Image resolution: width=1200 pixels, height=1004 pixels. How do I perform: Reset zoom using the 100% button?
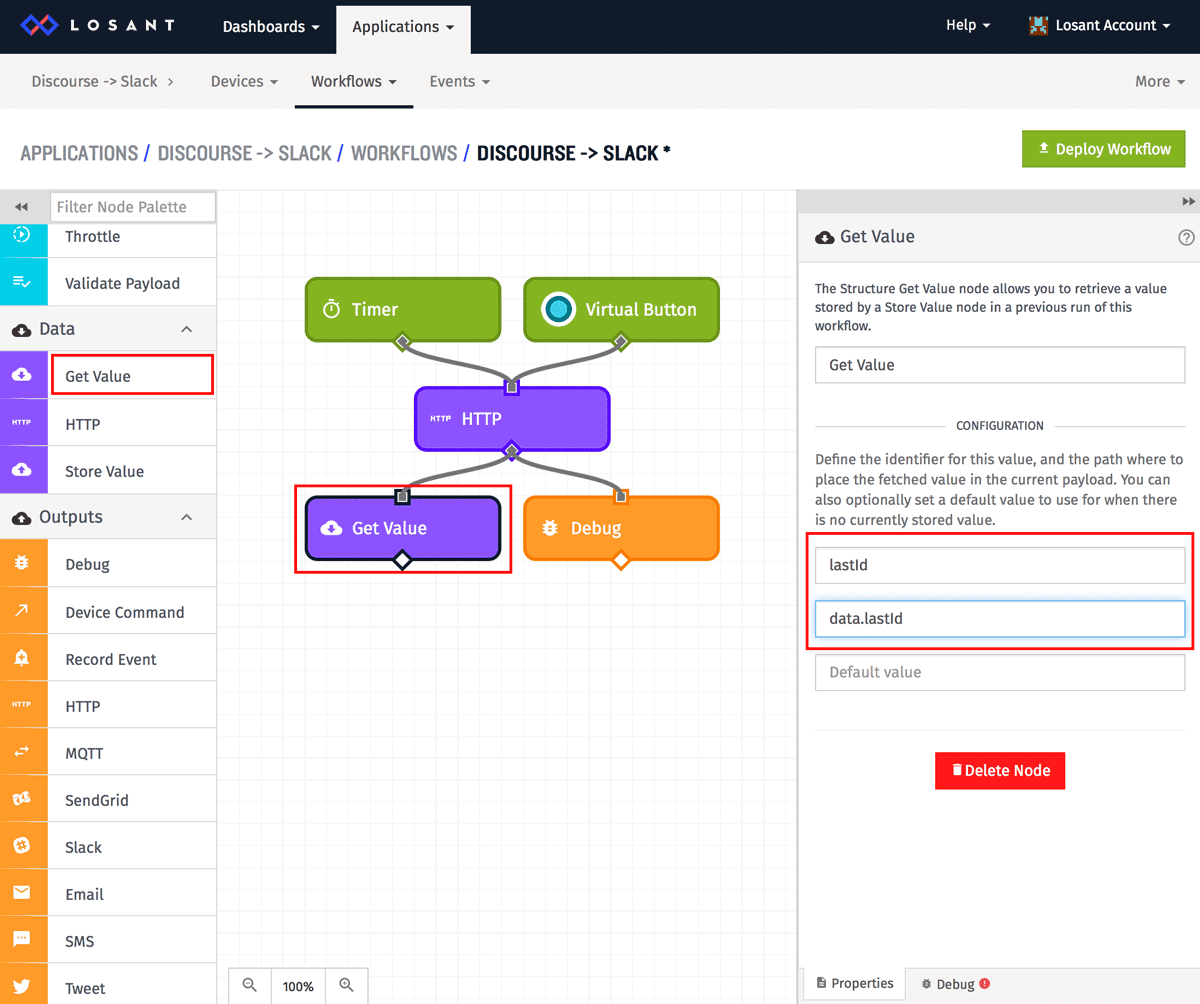point(298,985)
